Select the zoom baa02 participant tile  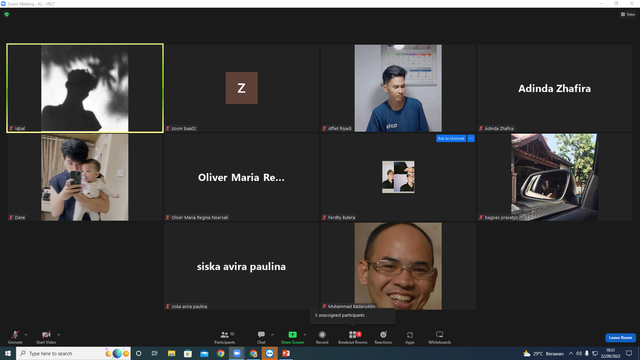(x=242, y=88)
